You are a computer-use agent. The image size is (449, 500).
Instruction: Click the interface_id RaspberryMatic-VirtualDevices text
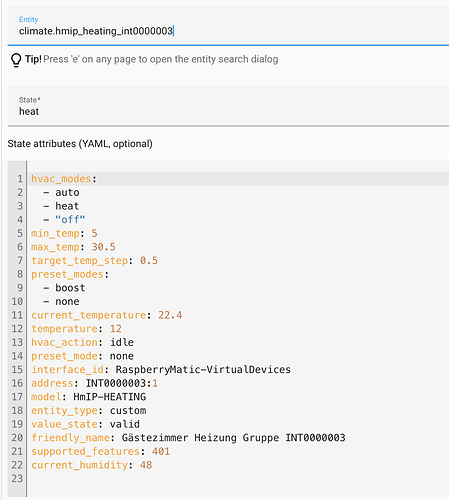[203, 370]
